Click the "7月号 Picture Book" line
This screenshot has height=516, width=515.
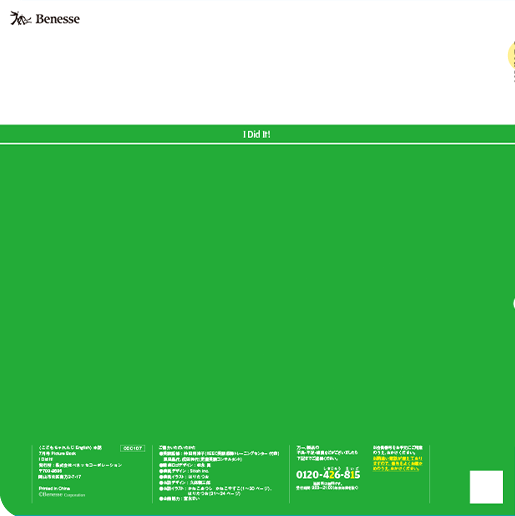point(57,453)
